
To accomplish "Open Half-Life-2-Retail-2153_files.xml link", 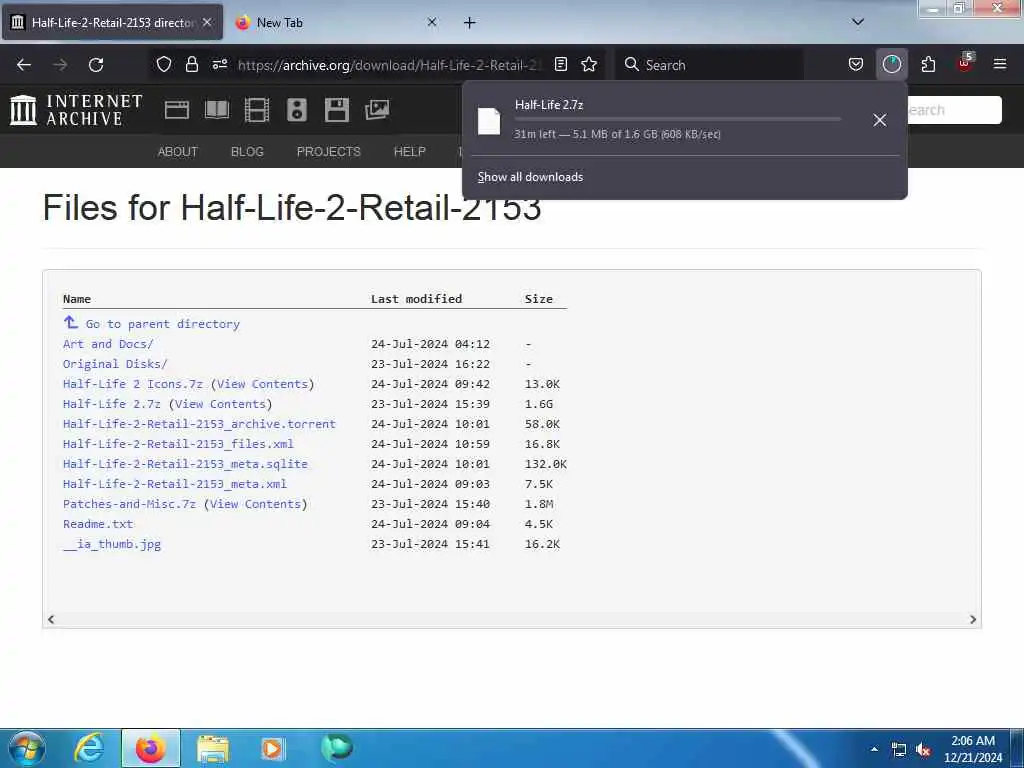I will [178, 444].
